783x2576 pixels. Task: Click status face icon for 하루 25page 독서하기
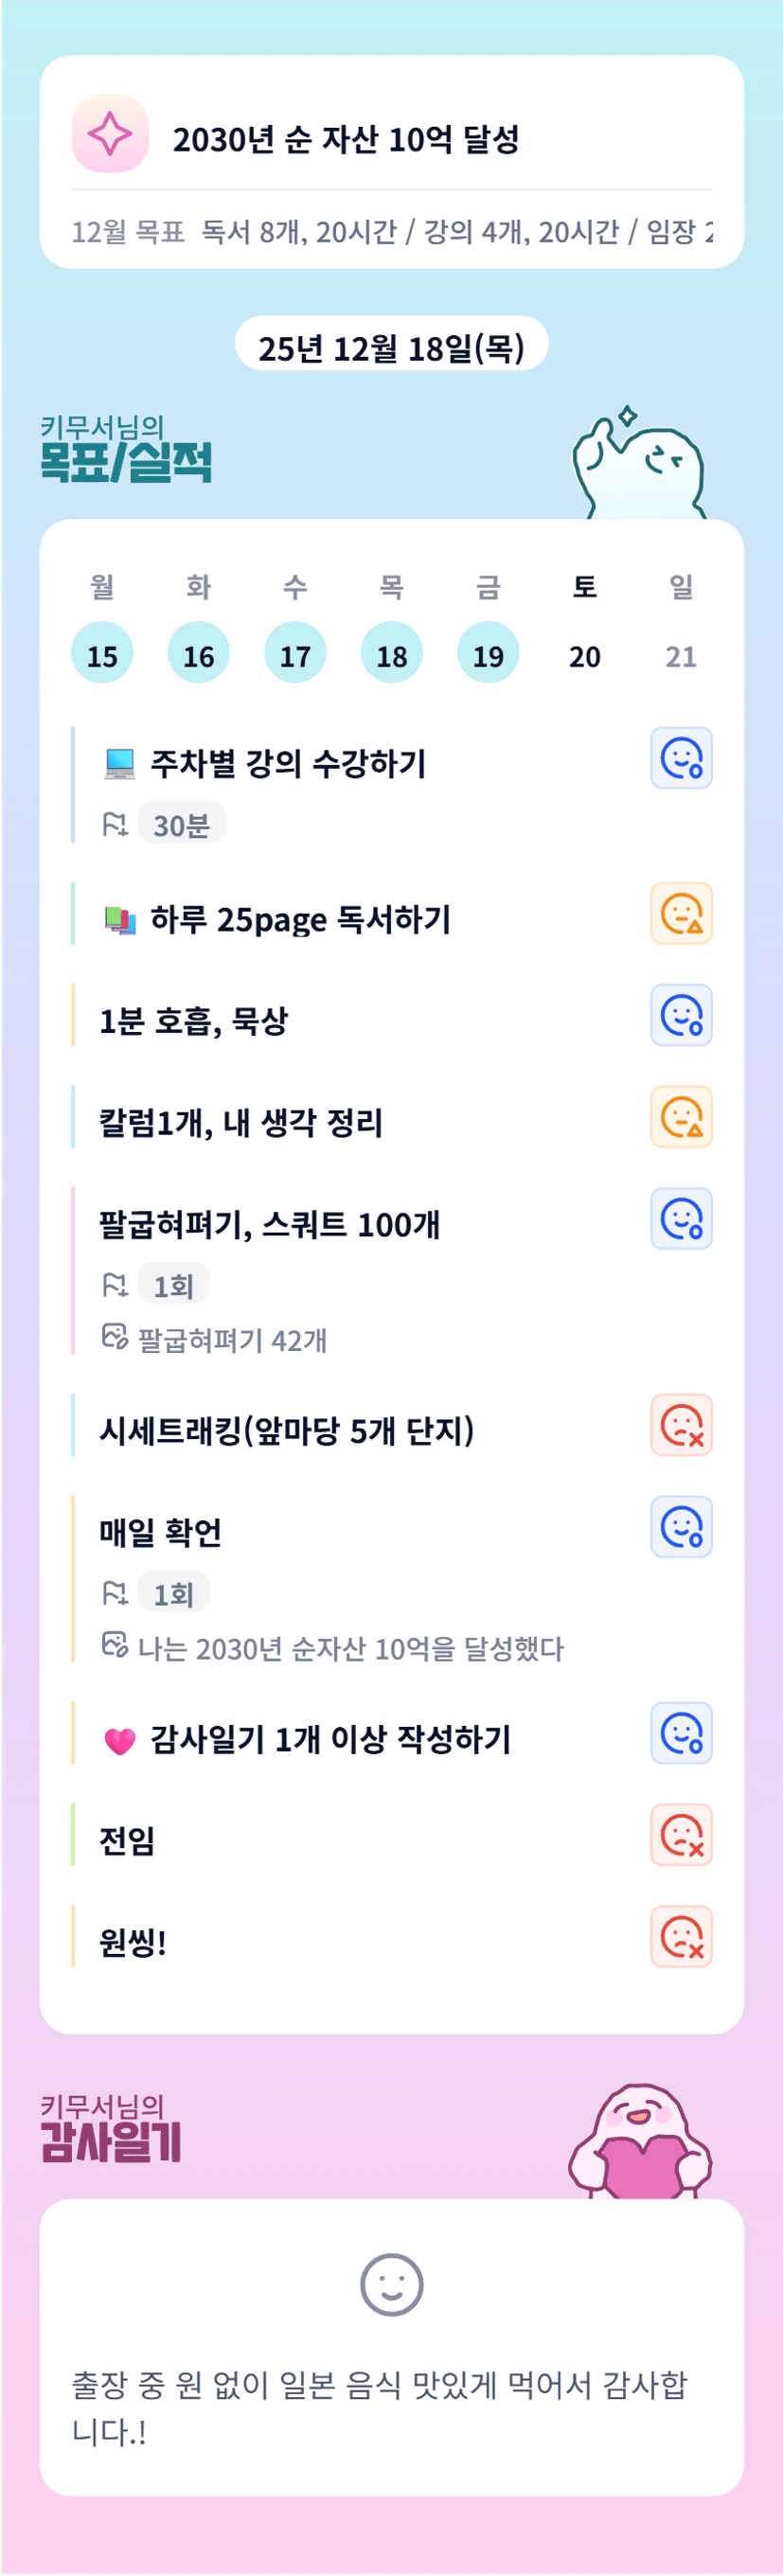[681, 913]
